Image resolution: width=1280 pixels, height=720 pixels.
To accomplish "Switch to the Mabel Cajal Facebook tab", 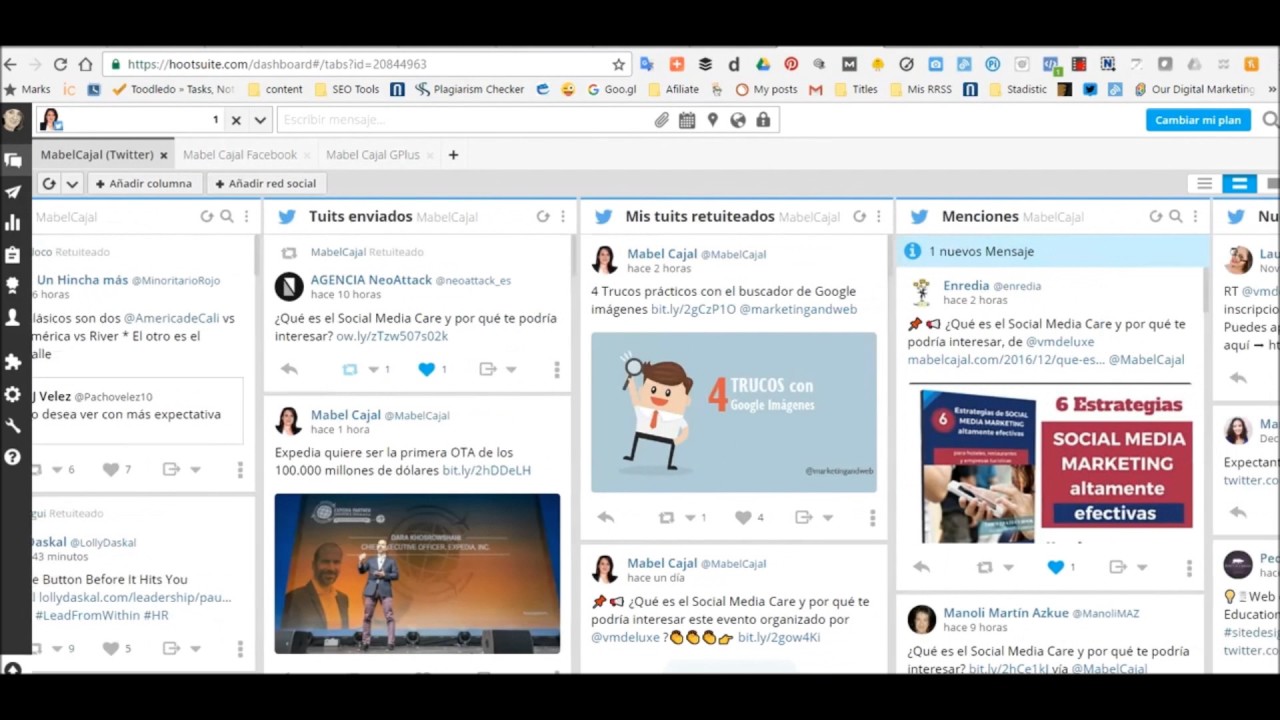I will (x=240, y=155).
